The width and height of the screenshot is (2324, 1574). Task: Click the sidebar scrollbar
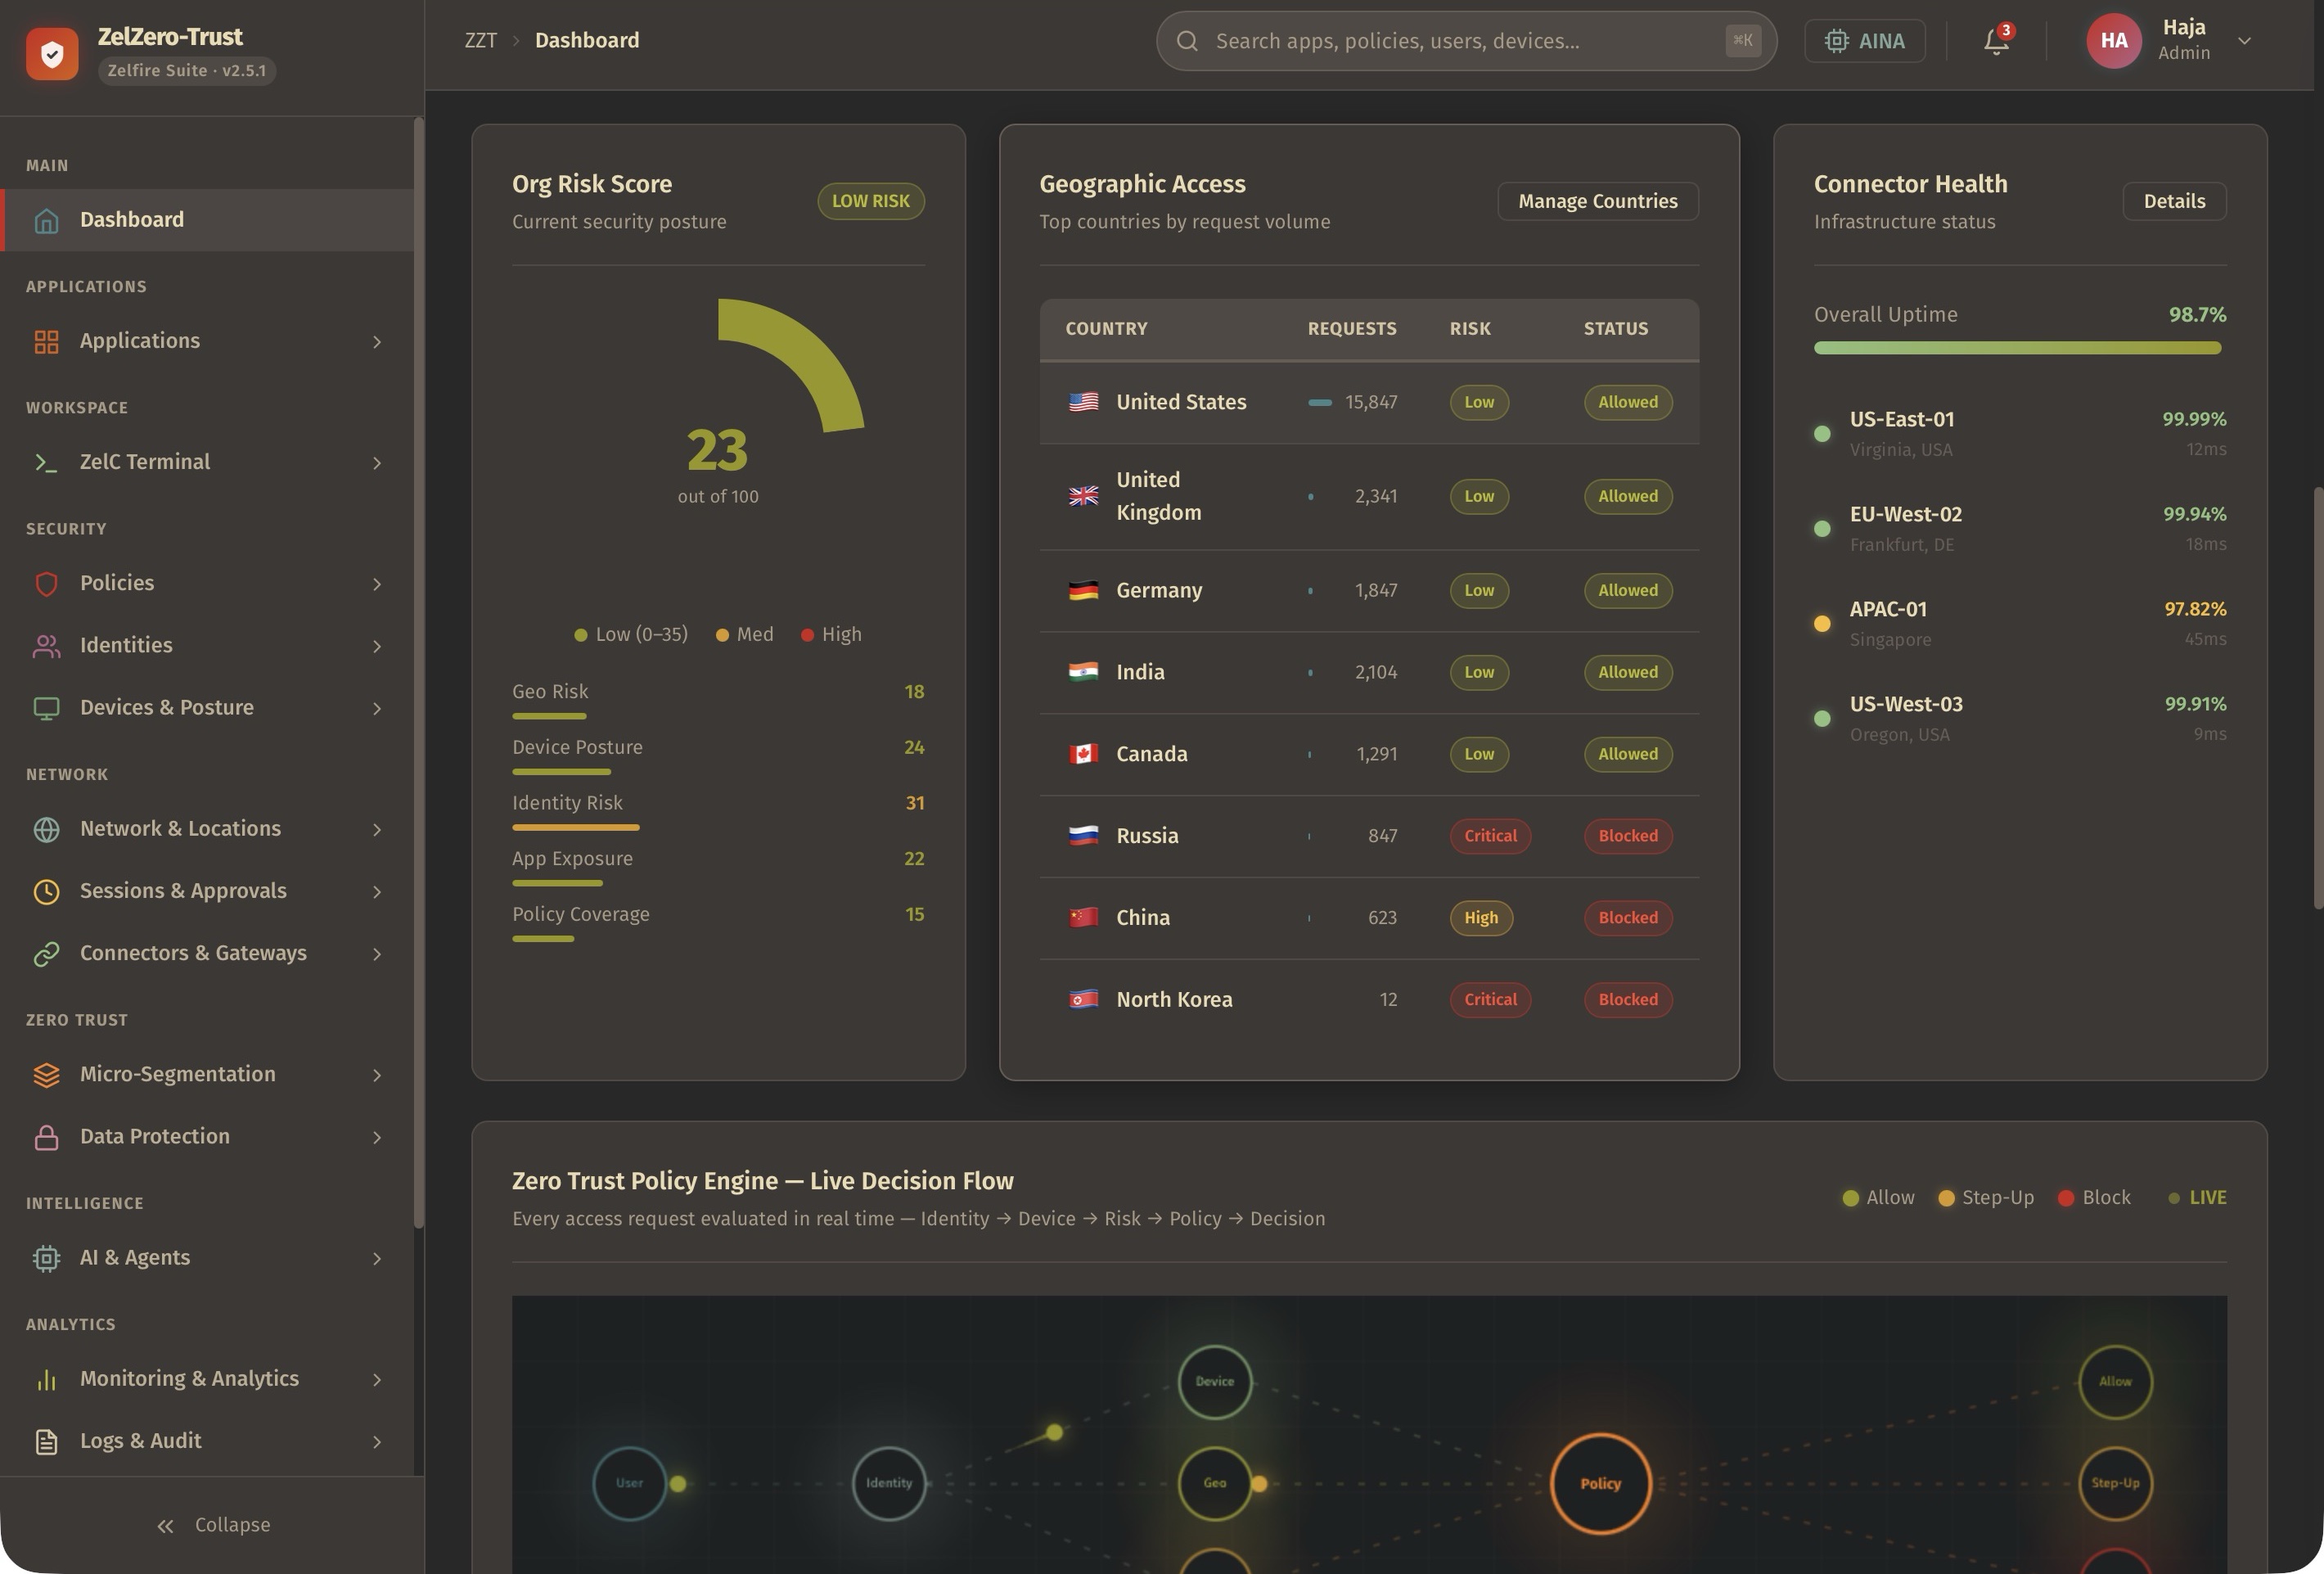[x=418, y=672]
